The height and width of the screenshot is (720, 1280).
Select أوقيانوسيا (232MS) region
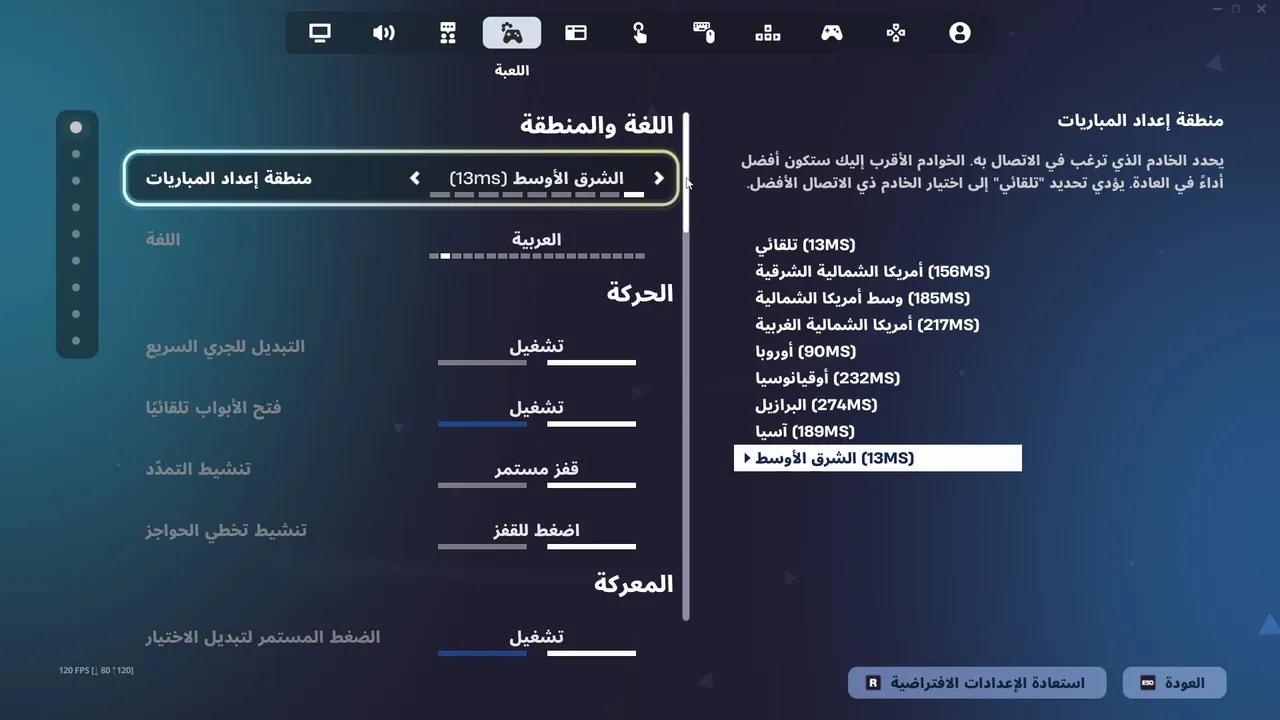click(827, 378)
